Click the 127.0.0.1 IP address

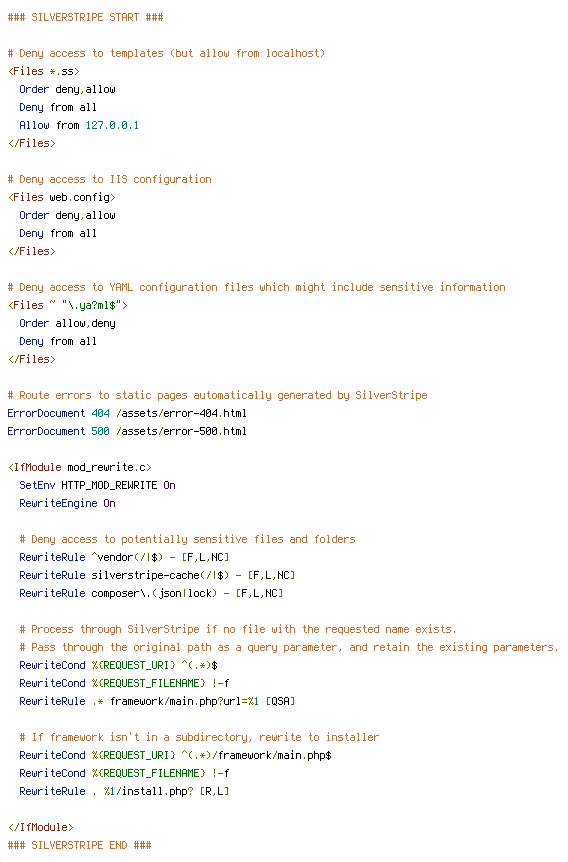[112, 125]
